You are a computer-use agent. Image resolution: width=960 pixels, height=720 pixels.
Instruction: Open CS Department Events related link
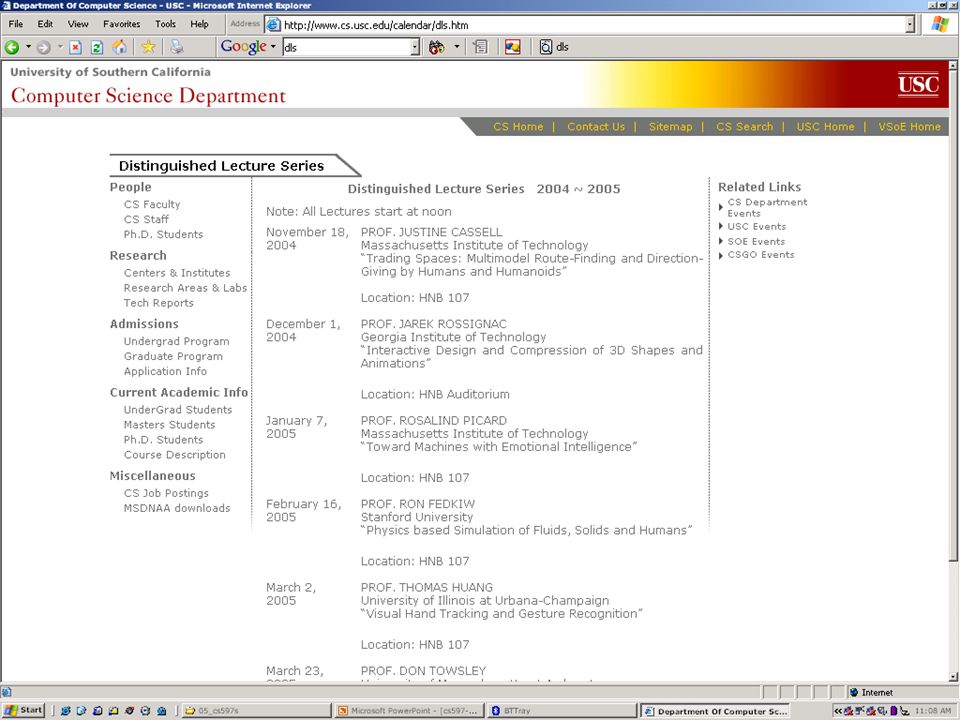767,208
